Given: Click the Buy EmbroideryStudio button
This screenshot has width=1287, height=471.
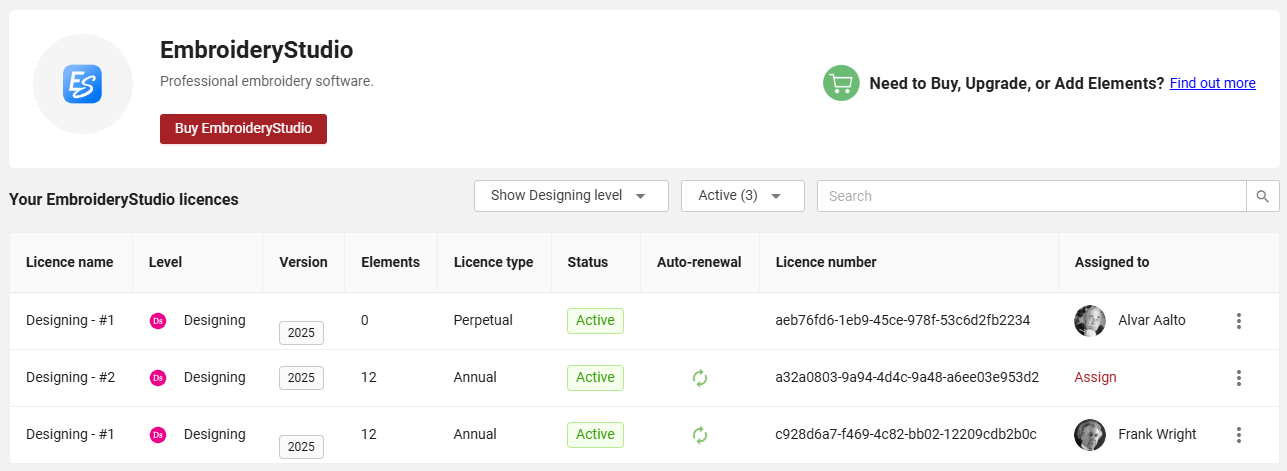Looking at the screenshot, I should coord(243,129).
